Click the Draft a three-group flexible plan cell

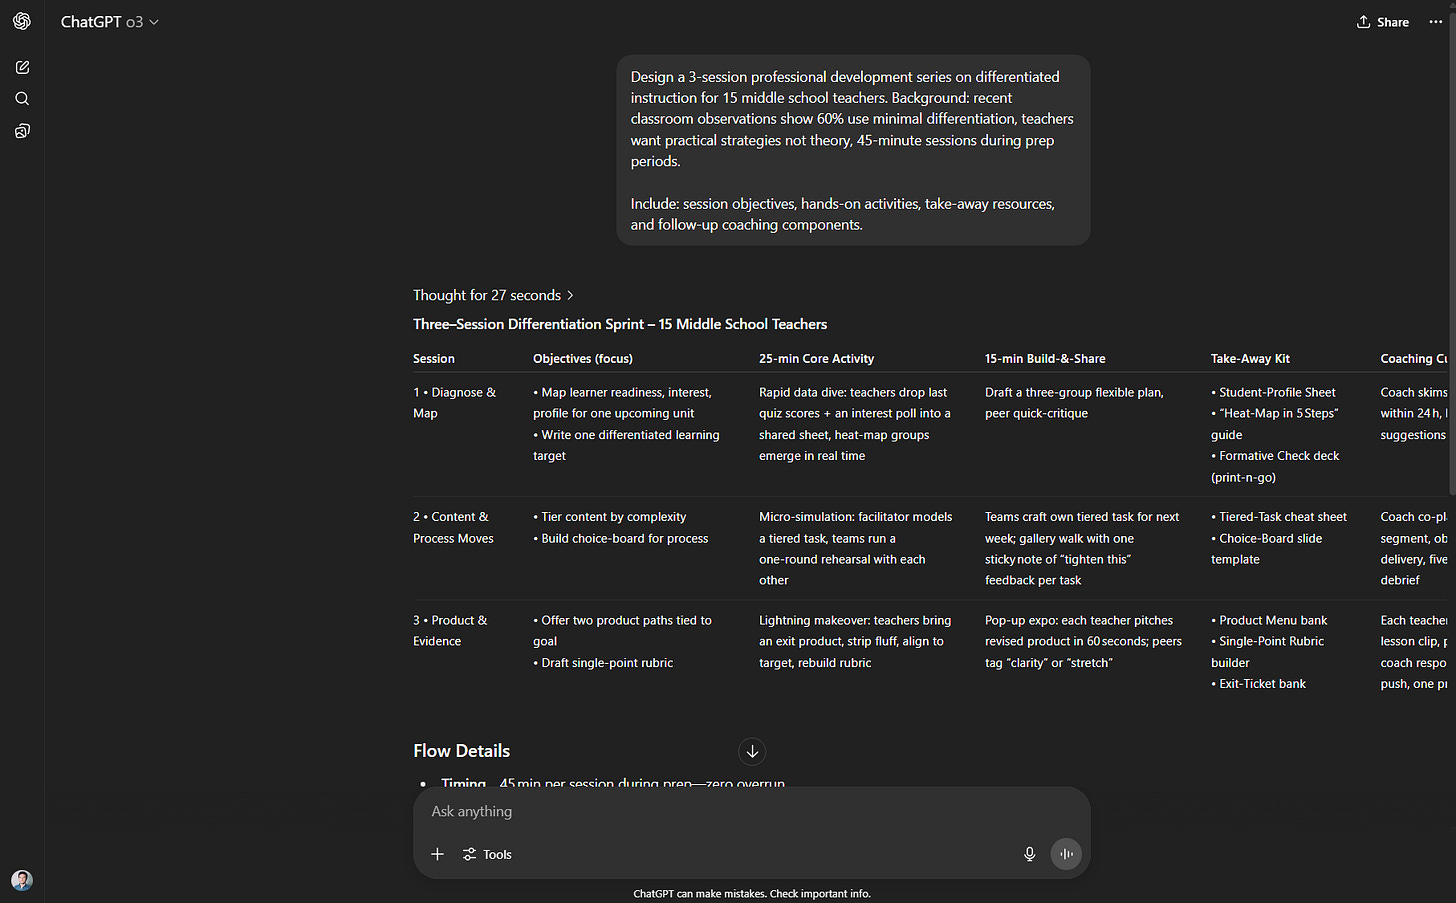tap(1075, 403)
